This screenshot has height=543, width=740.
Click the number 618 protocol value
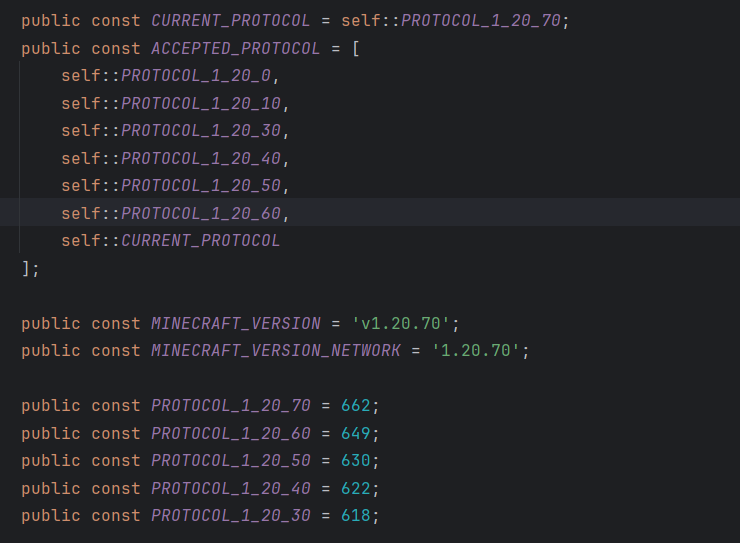pyautogui.click(x=356, y=516)
